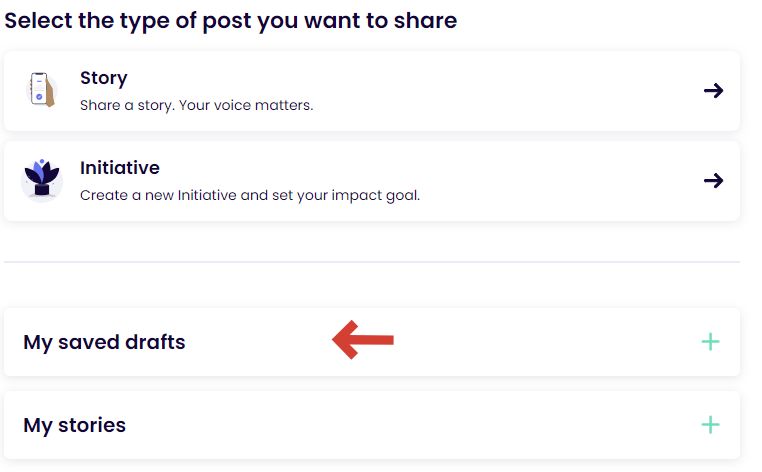Click the Story phone illustration icon
The height and width of the screenshot is (472, 762).
point(41,90)
